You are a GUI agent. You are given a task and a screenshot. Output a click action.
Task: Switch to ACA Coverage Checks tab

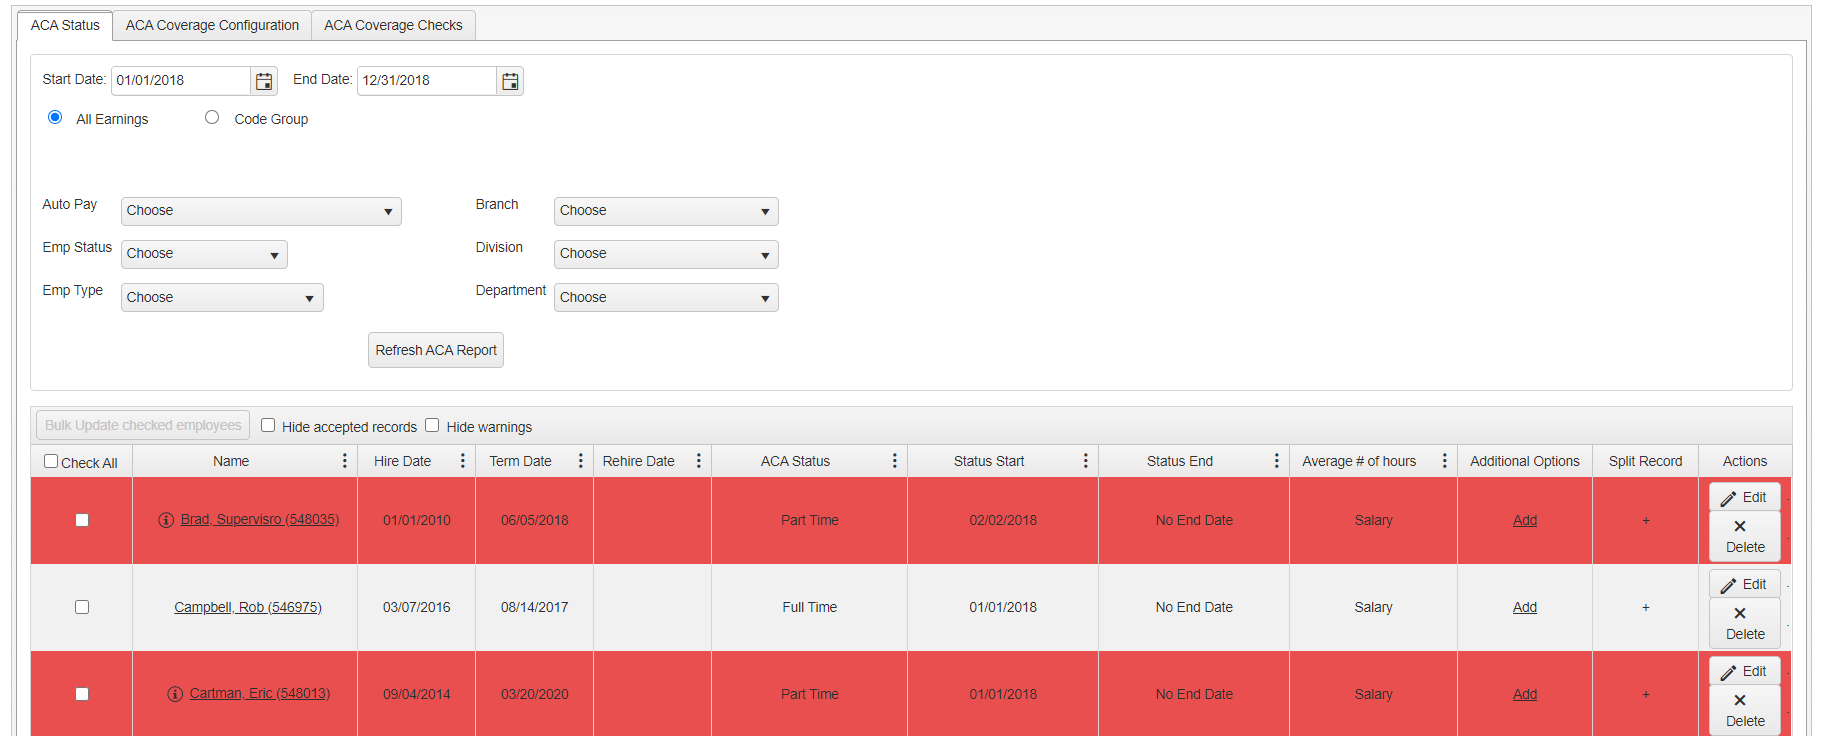(393, 25)
